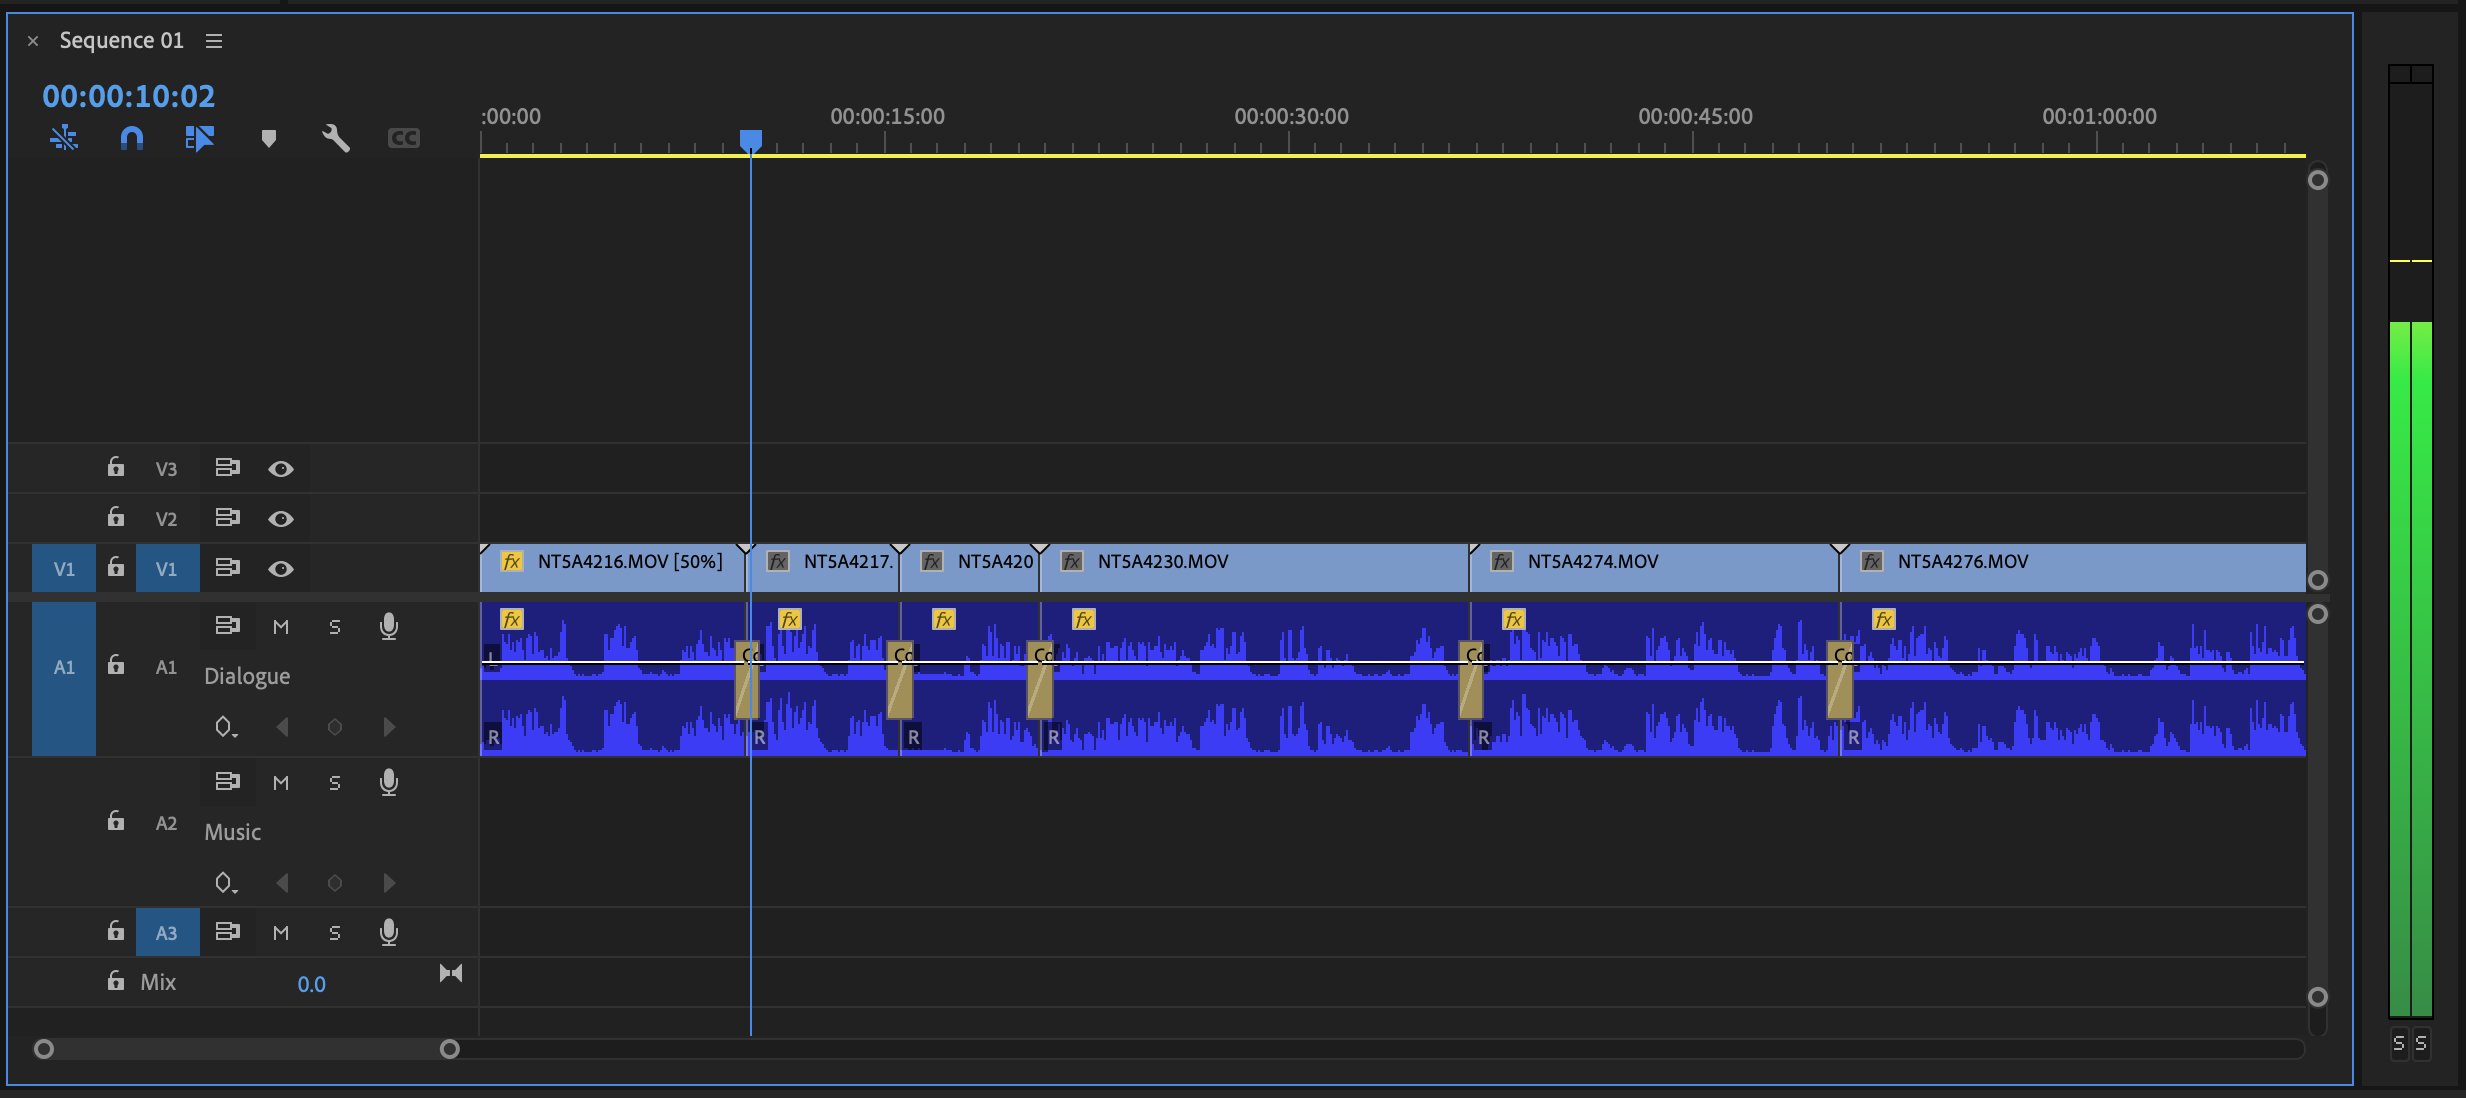The height and width of the screenshot is (1098, 2466).
Task: Toggle V2 track targeting
Action: point(167,518)
